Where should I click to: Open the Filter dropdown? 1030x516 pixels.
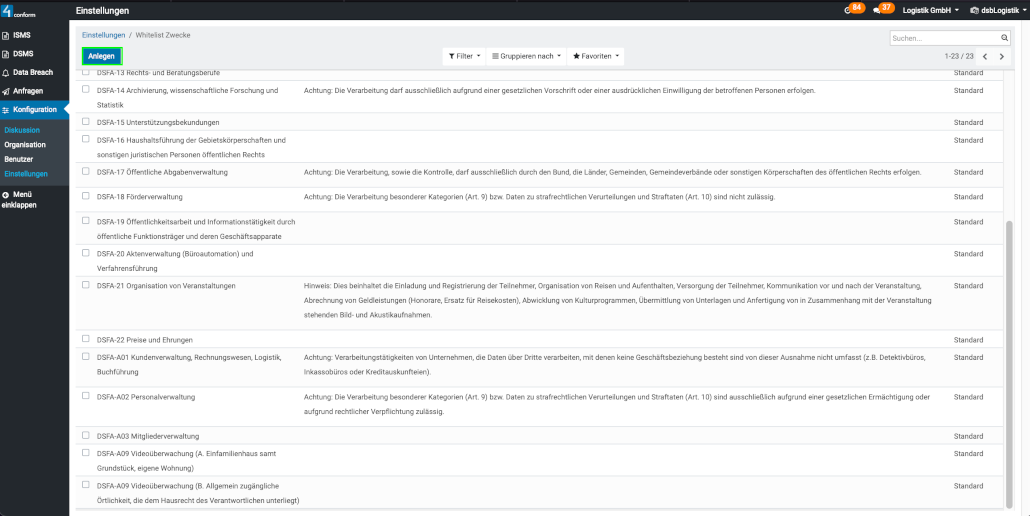[464, 56]
